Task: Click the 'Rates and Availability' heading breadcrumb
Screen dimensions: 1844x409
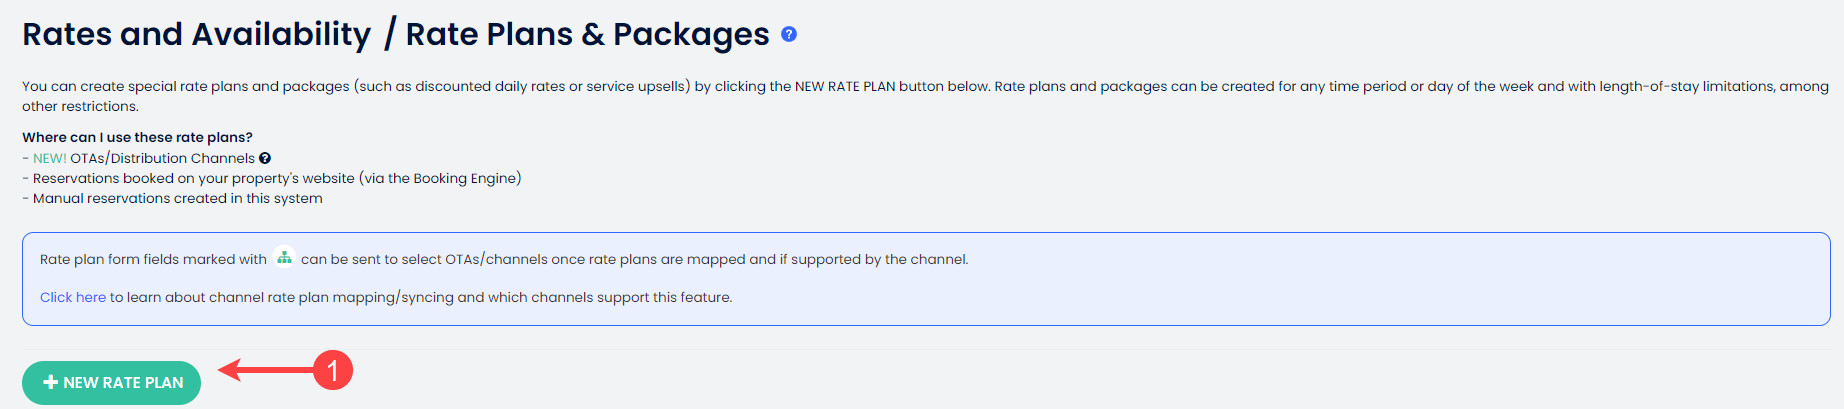Action: (x=196, y=34)
